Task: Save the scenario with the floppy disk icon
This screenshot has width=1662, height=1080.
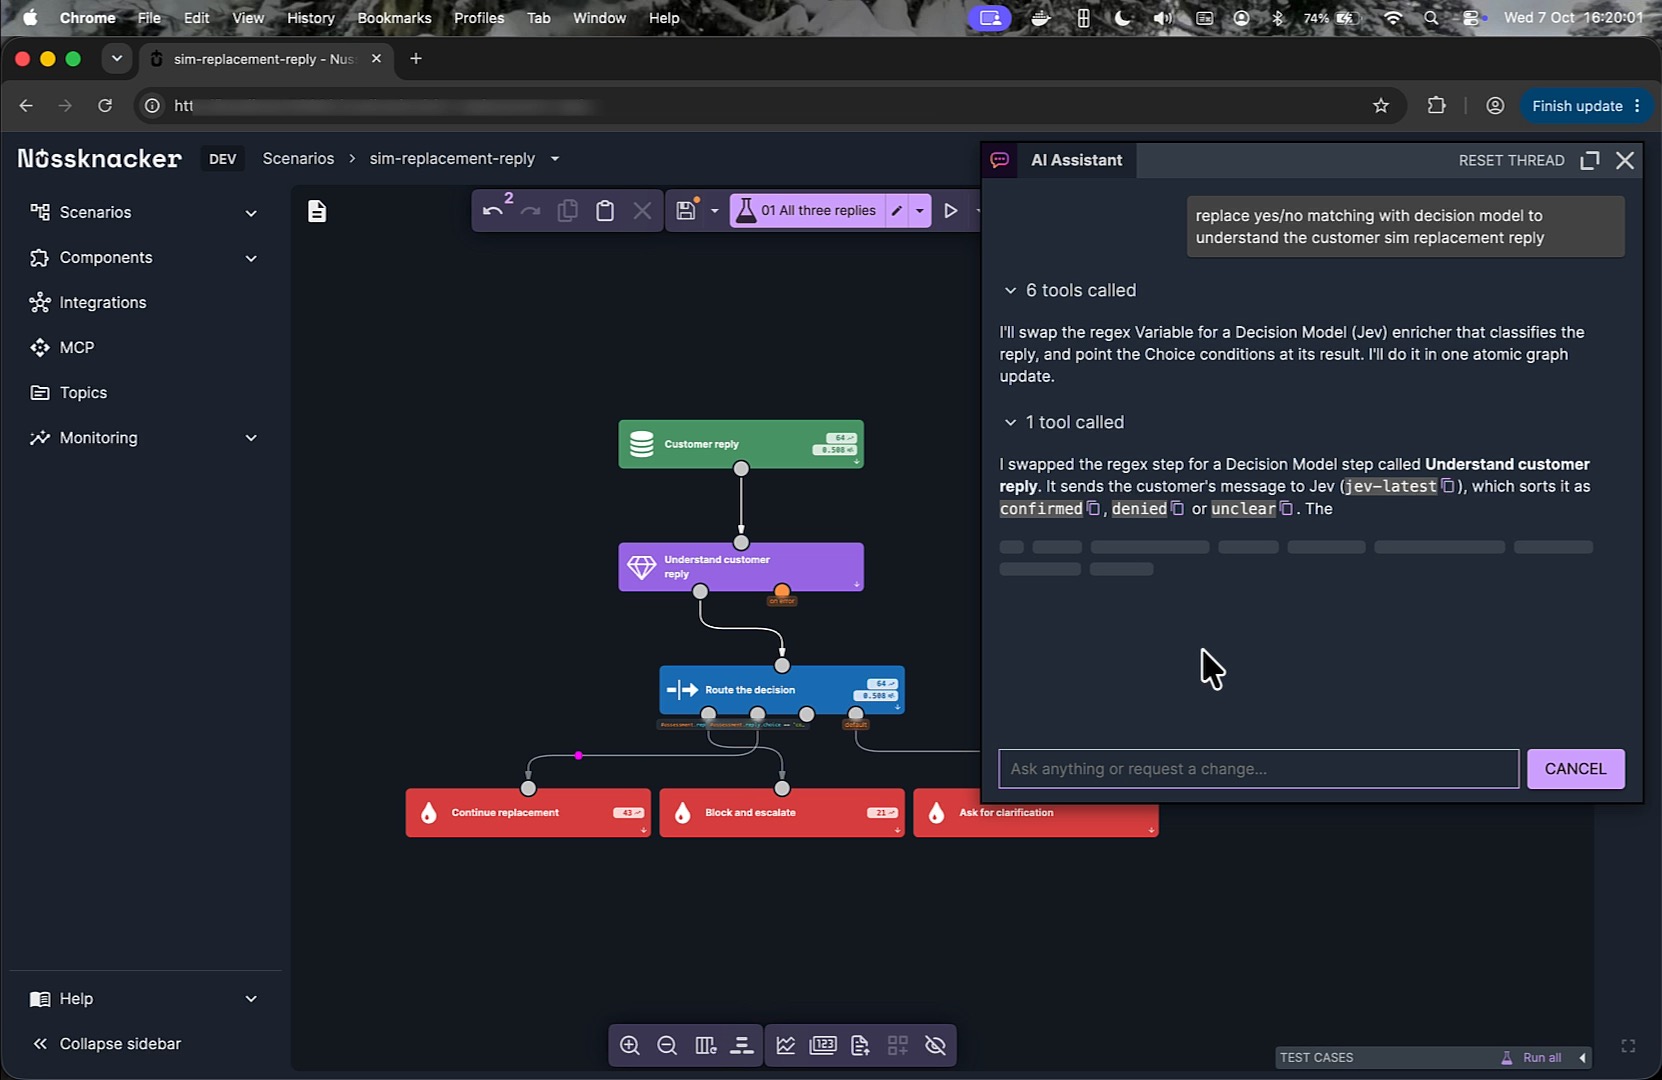Action: point(686,211)
